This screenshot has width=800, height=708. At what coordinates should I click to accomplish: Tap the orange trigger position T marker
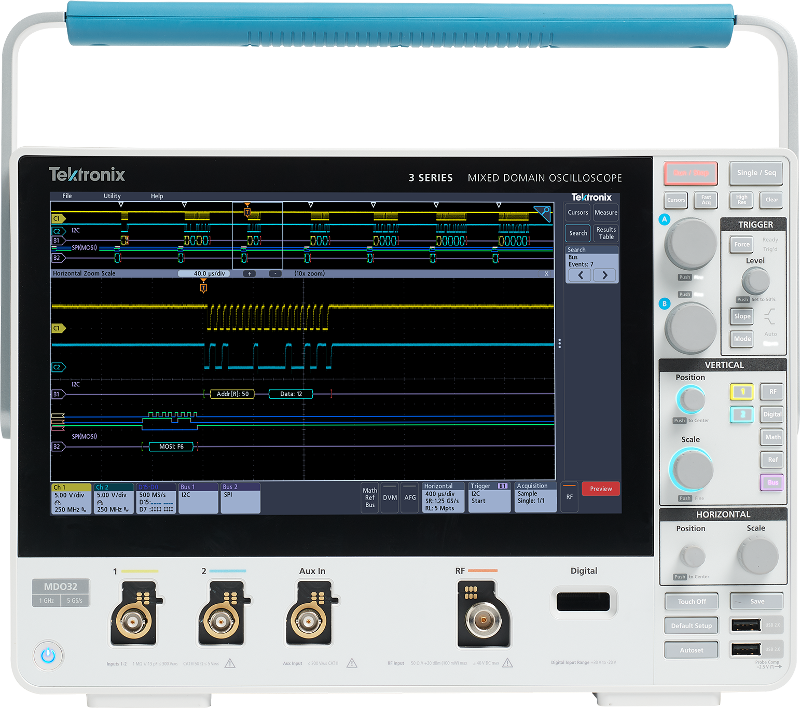203,288
